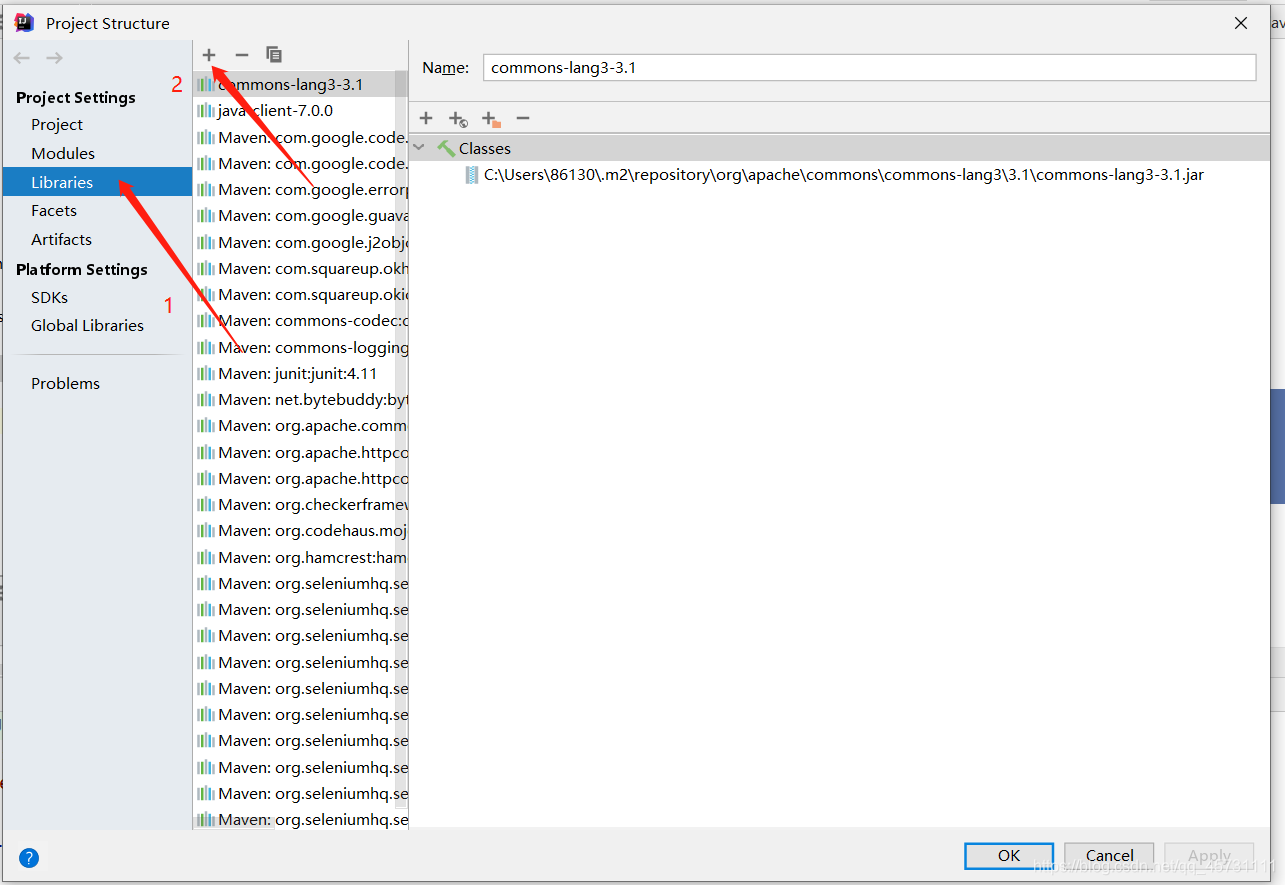The width and height of the screenshot is (1285, 885).
Task: Click the library icon beside net.bytebuddy
Action: (x=205, y=399)
